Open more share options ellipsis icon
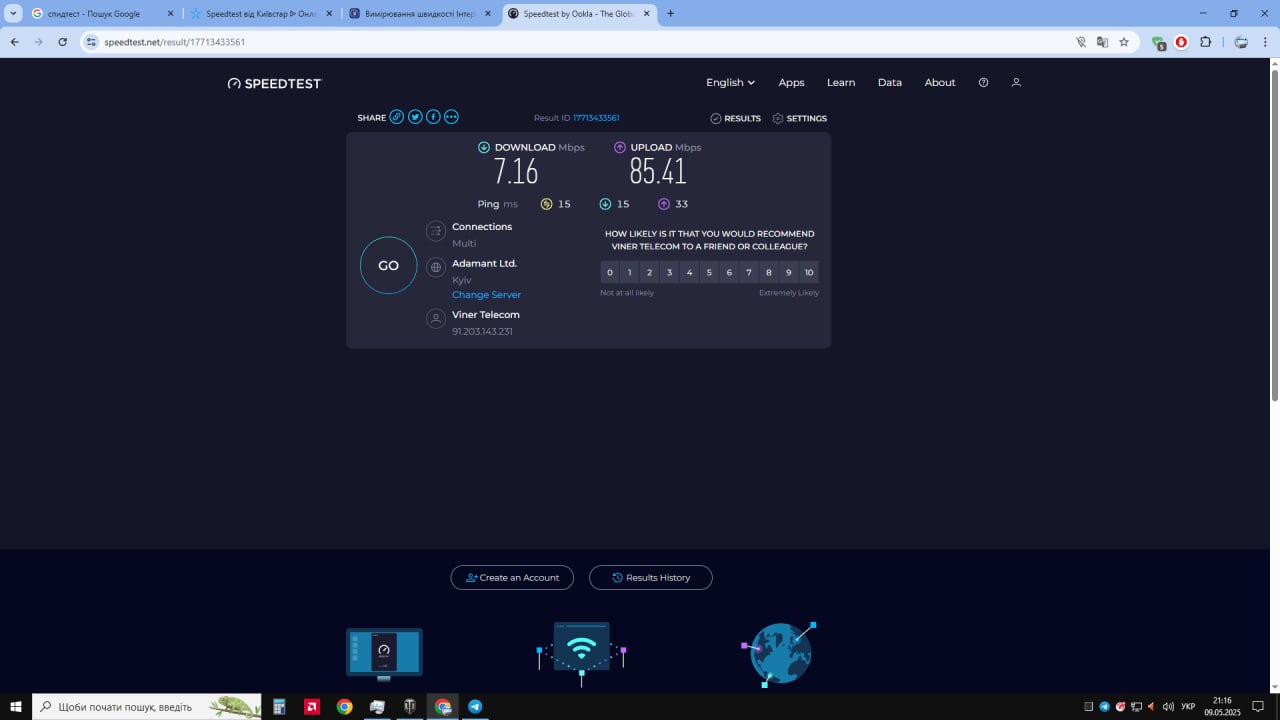 451,117
